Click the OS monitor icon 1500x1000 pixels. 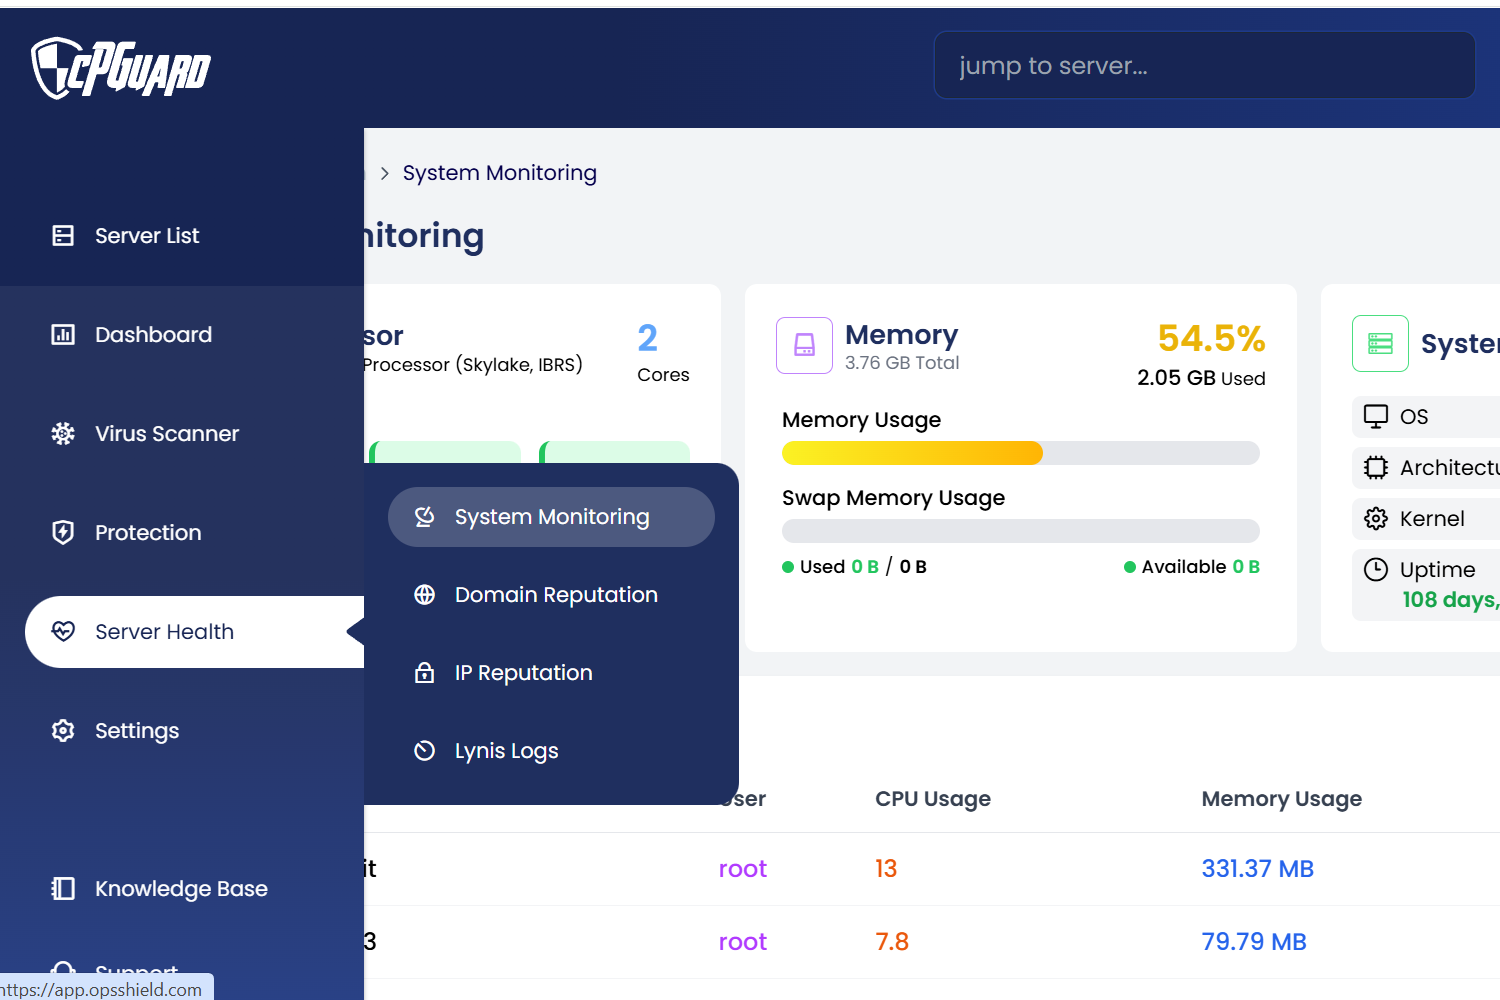1376,416
